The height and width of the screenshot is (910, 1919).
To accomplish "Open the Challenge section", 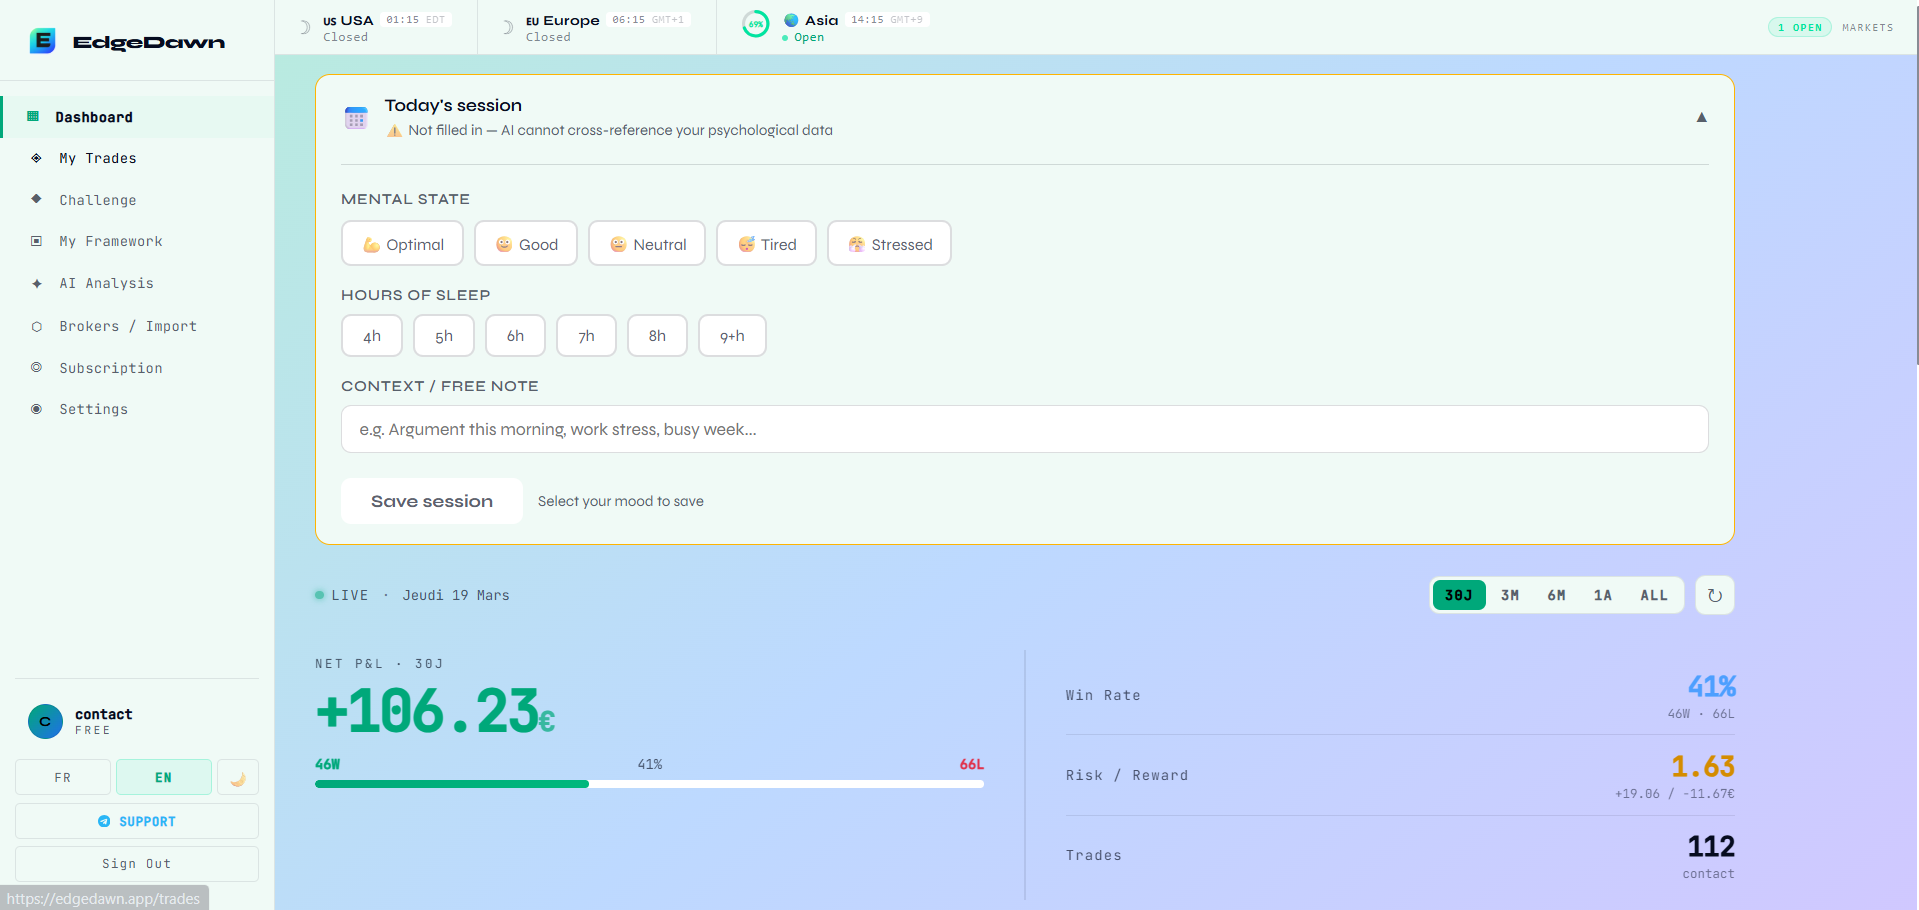I will [x=137, y=200].
